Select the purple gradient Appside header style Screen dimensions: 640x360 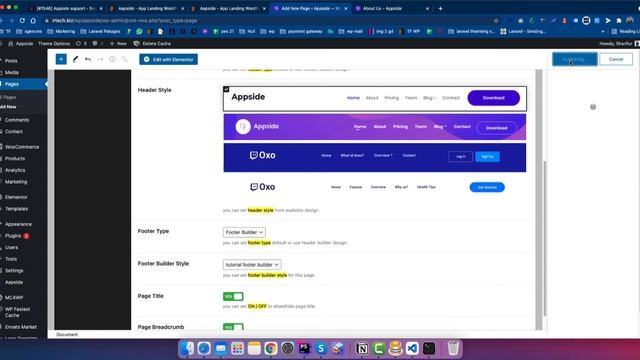pos(375,127)
